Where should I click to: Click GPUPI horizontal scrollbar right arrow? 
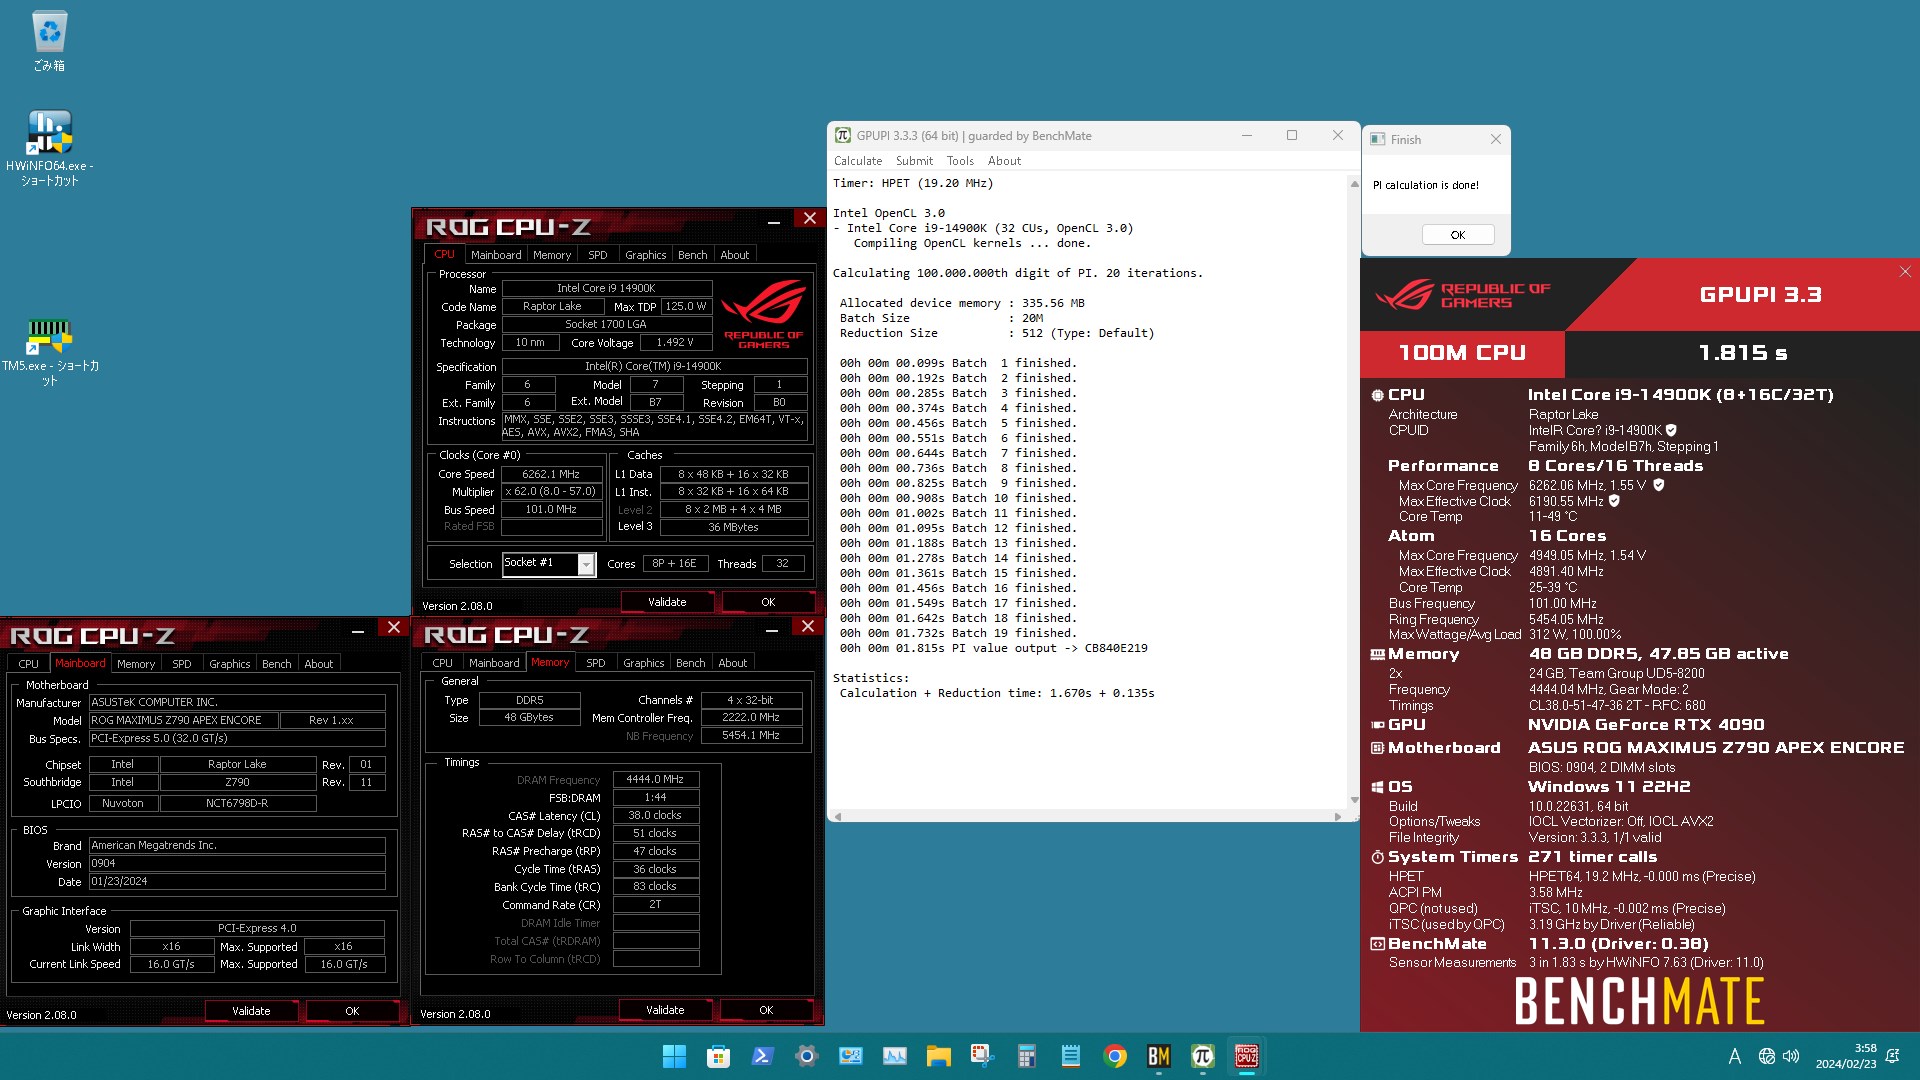click(x=1338, y=817)
